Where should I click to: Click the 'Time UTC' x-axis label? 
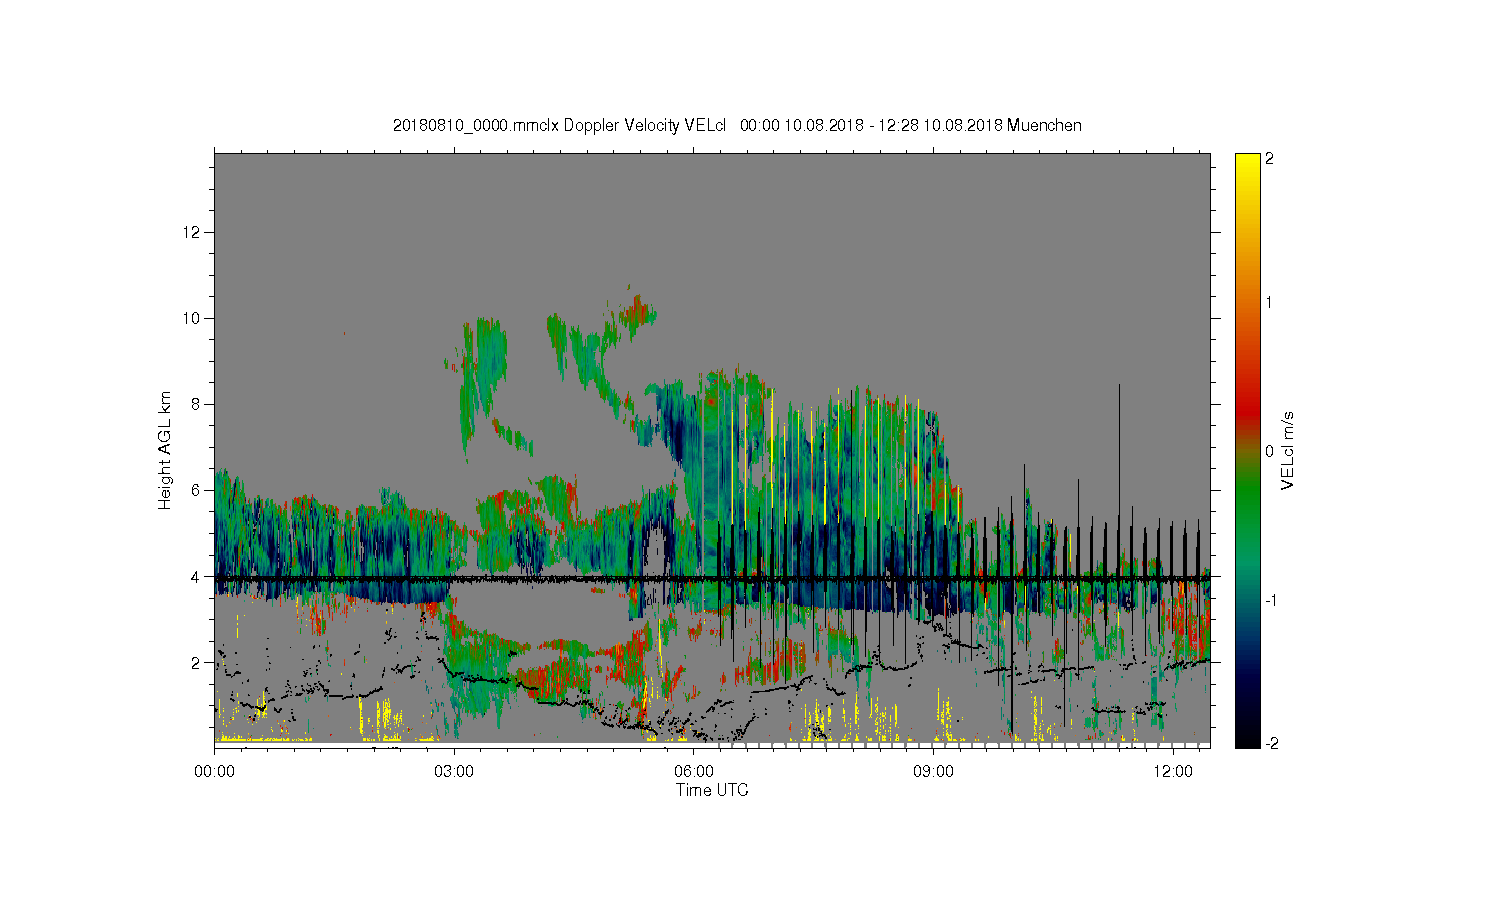coord(712,790)
